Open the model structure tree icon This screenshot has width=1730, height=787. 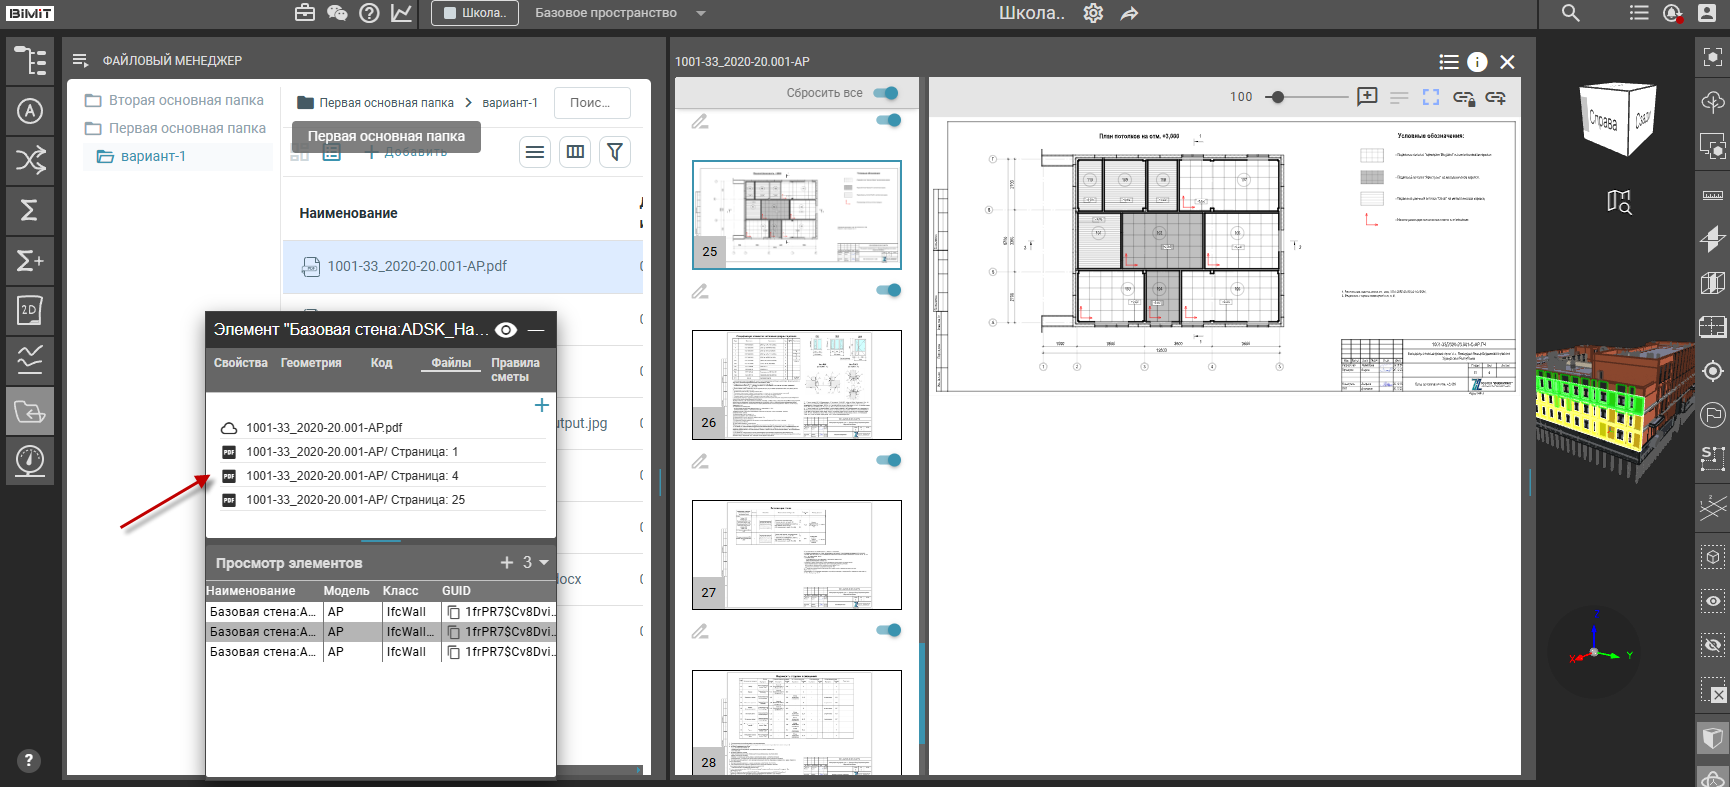pos(30,62)
